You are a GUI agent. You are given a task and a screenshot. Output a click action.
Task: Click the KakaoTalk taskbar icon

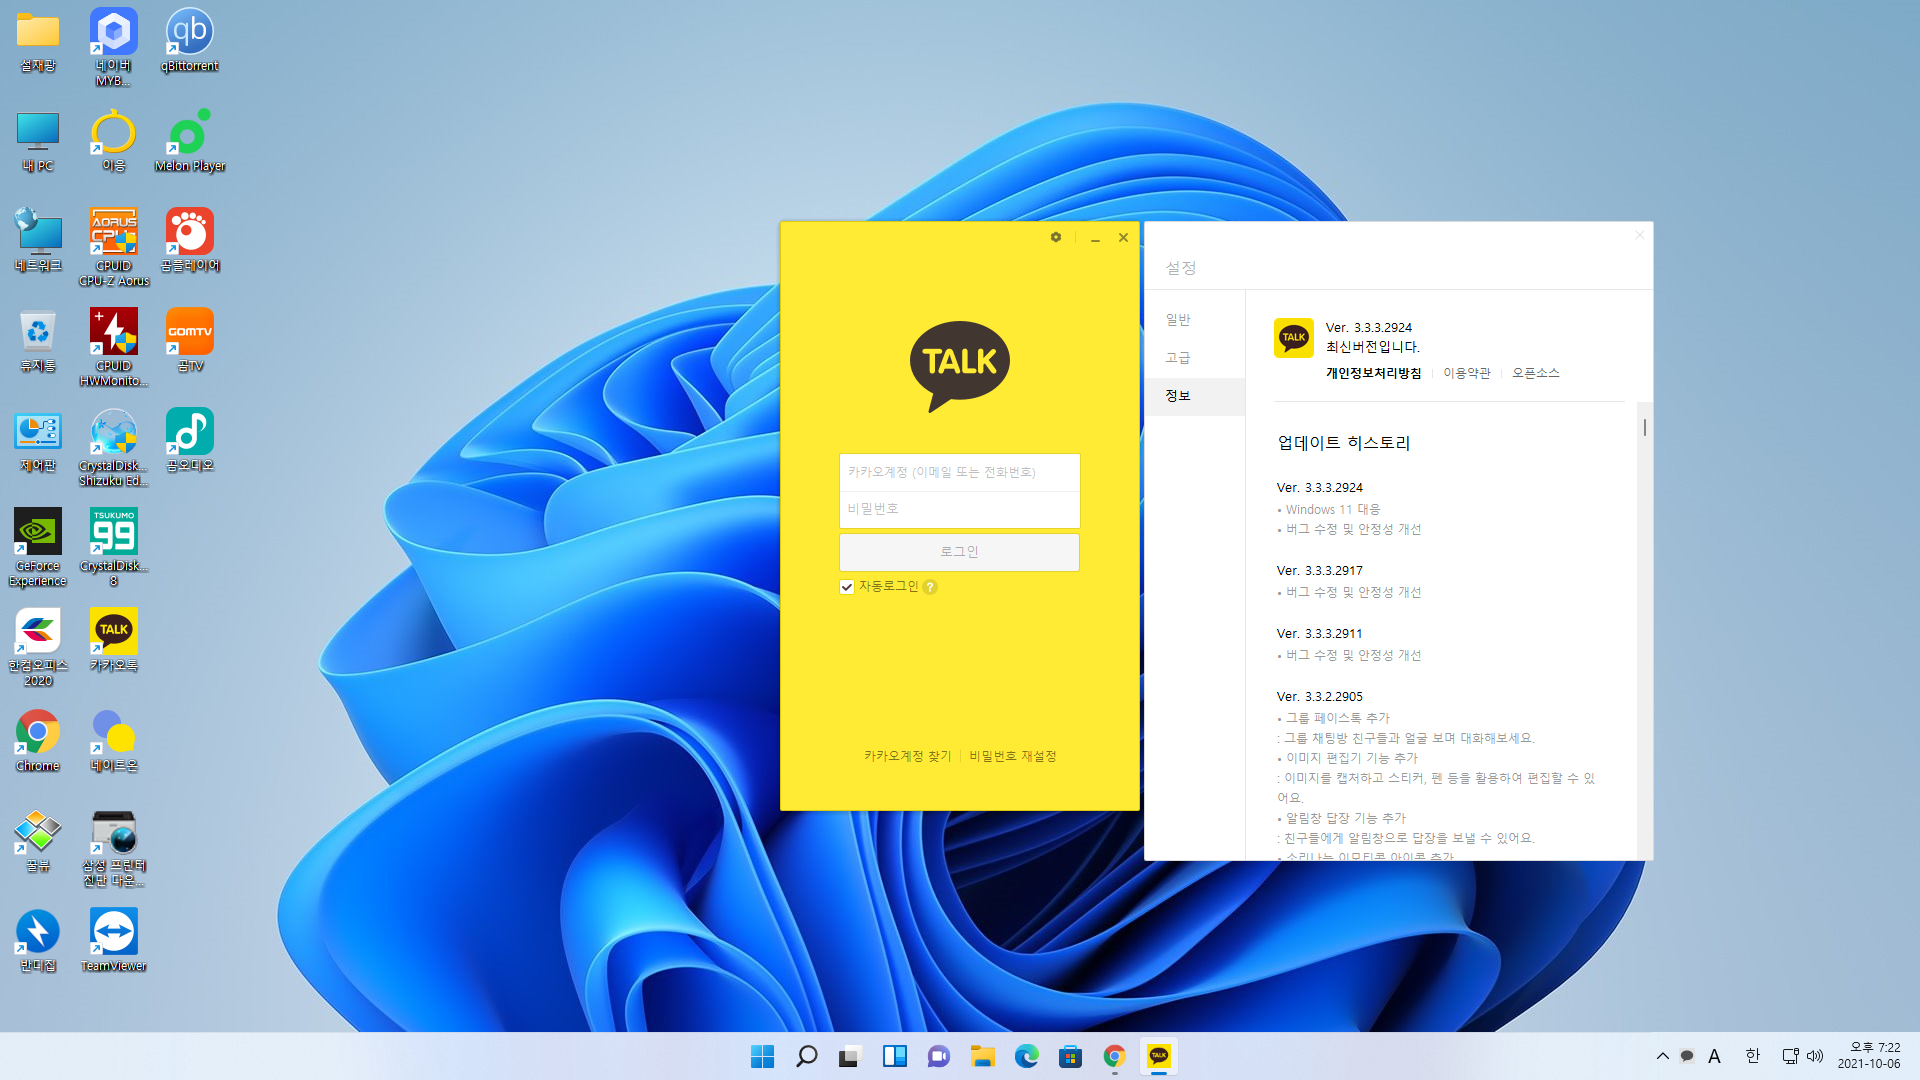[1158, 1056]
